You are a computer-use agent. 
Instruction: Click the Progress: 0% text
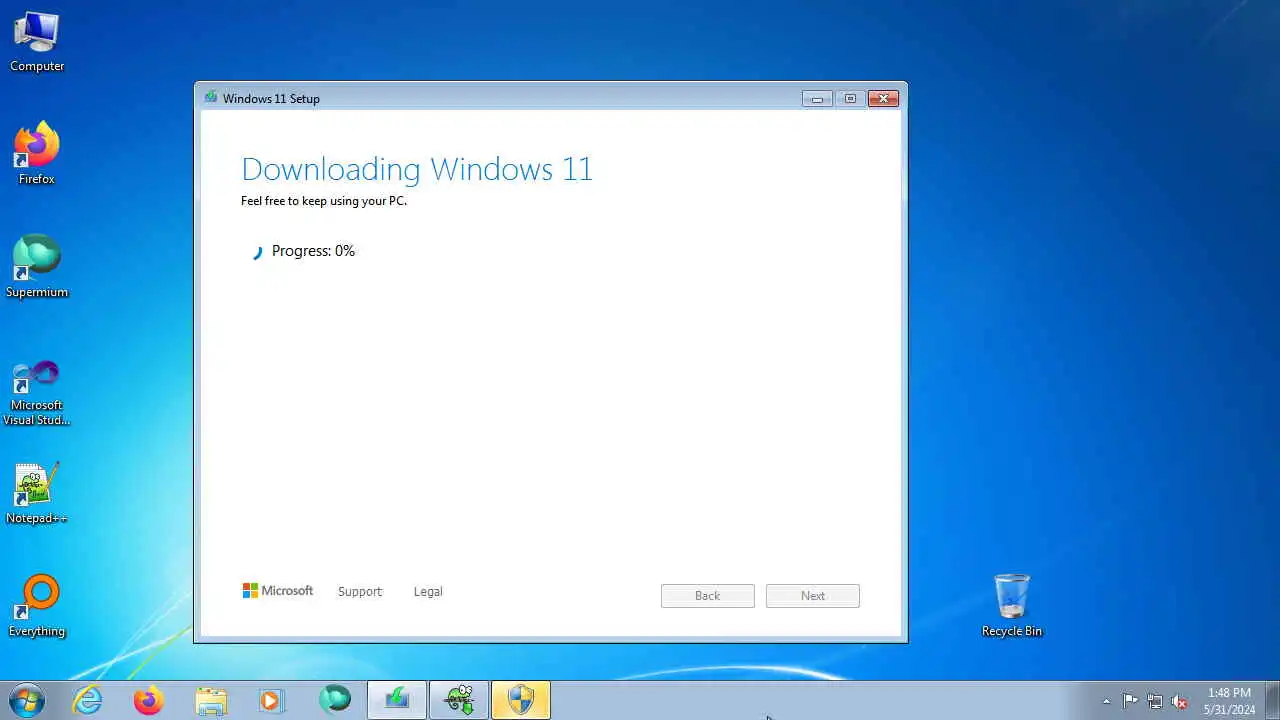pos(313,251)
